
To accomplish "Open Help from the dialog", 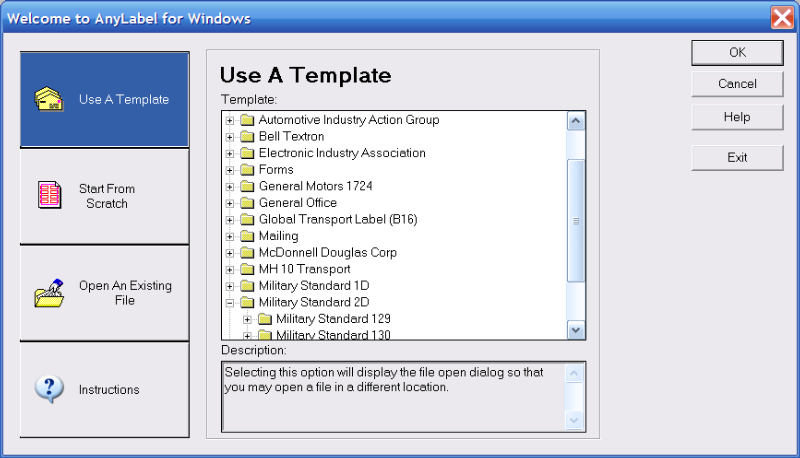I will [737, 117].
